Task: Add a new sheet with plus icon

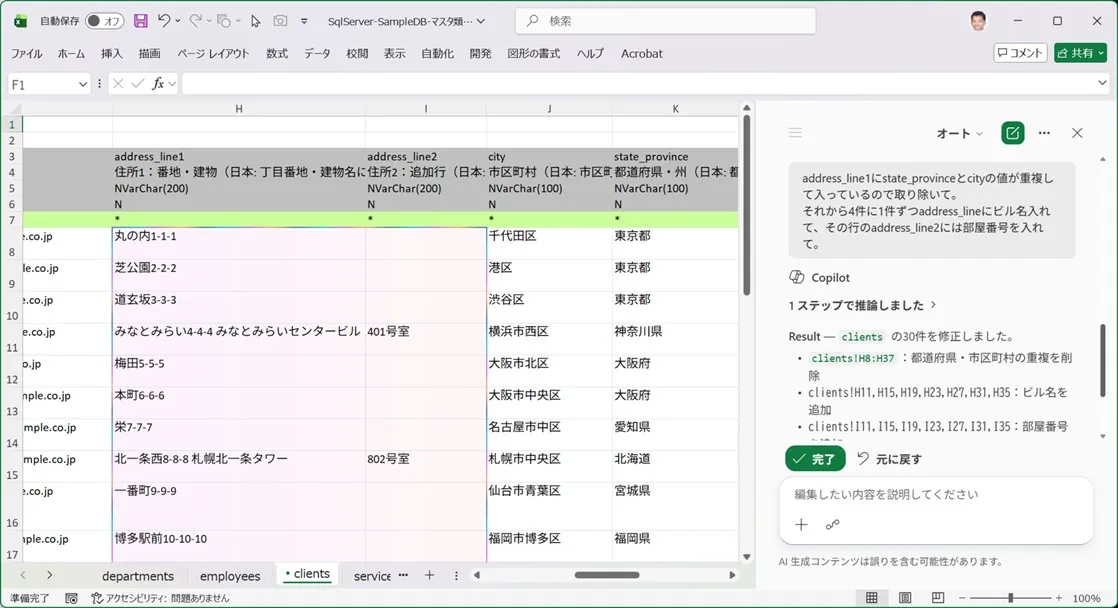Action: coord(429,575)
